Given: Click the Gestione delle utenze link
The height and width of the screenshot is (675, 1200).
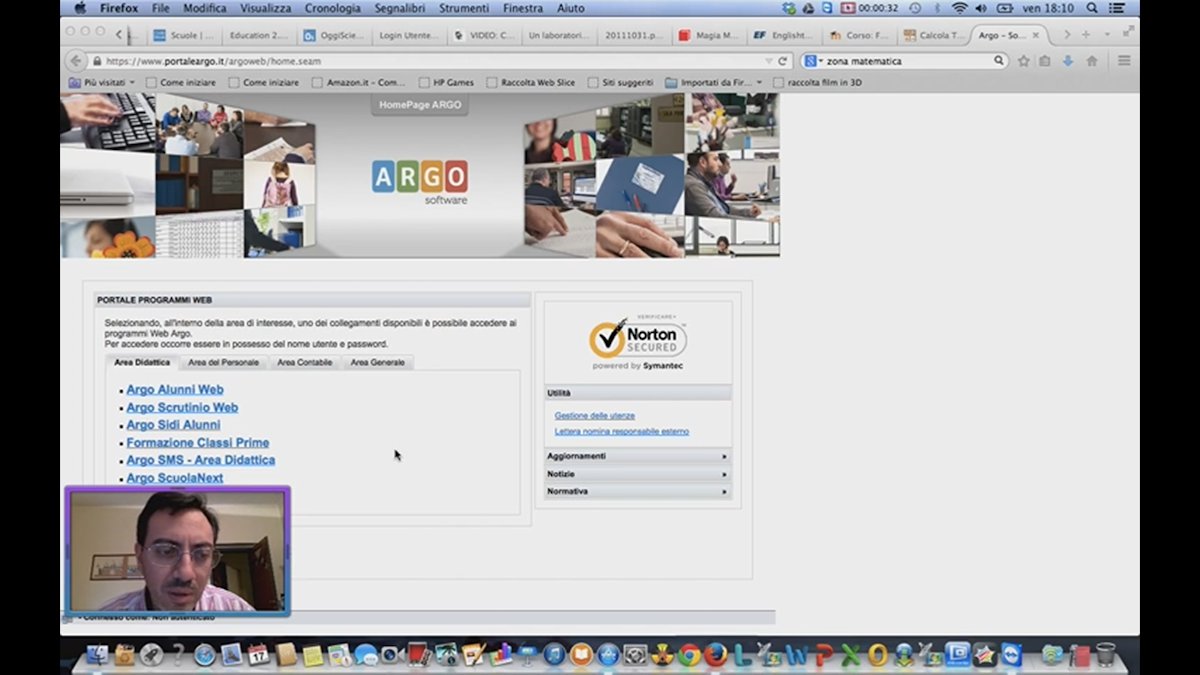Looking at the screenshot, I should [x=595, y=415].
